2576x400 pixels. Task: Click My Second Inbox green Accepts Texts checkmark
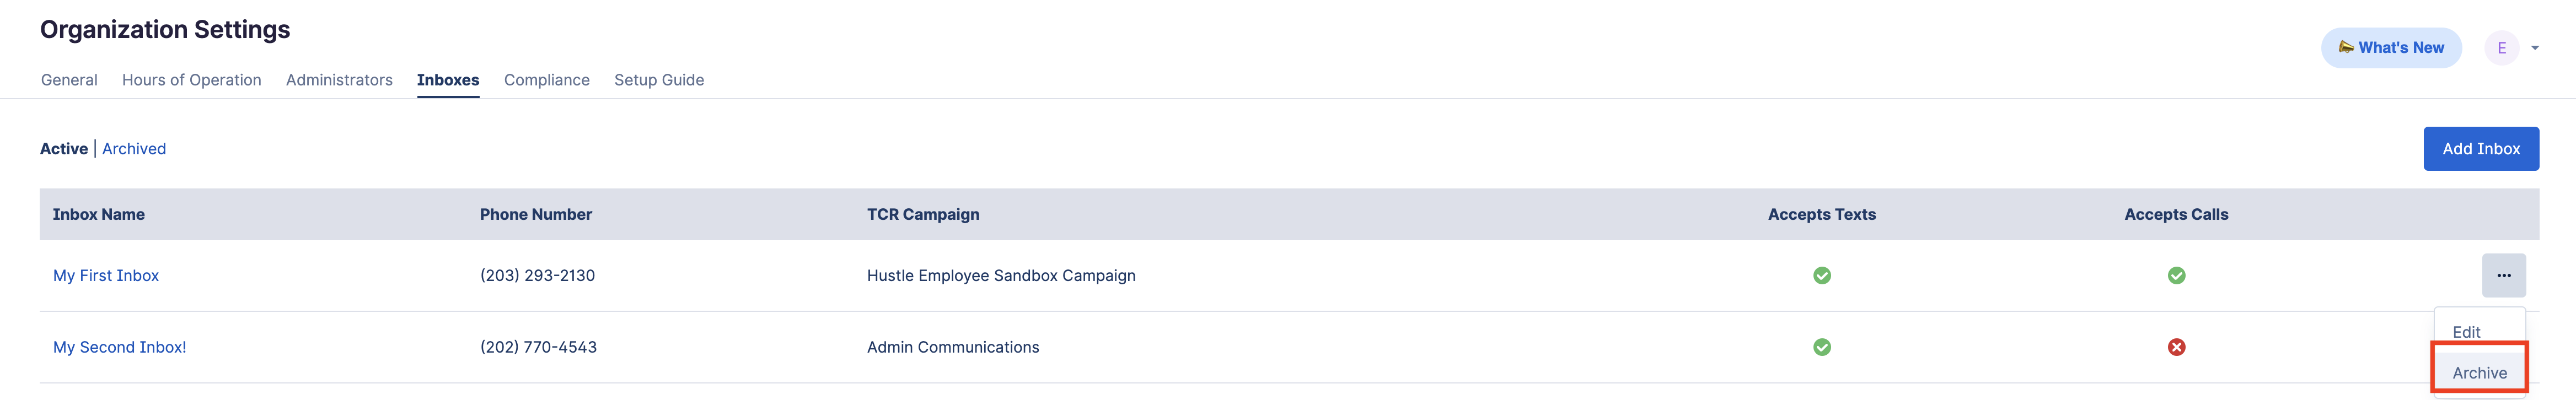1821,347
